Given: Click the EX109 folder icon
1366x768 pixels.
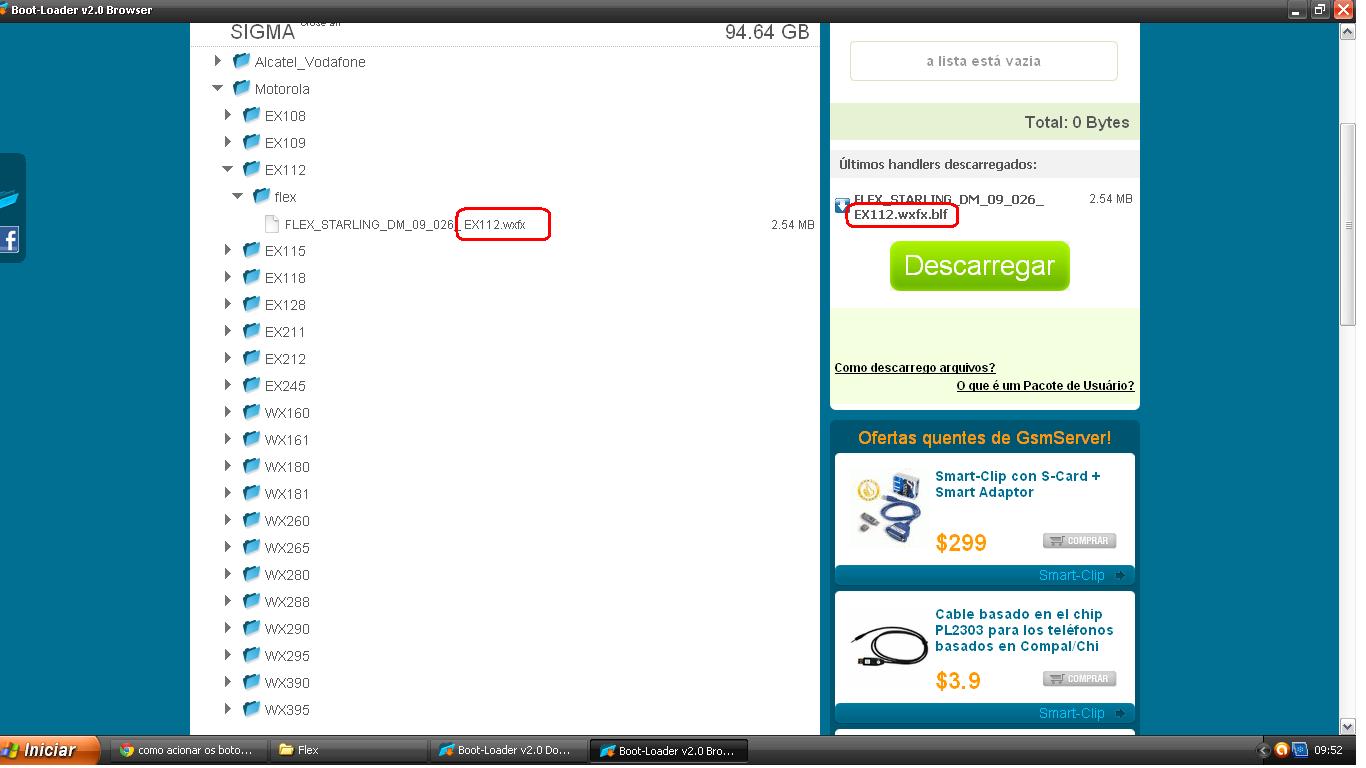Looking at the screenshot, I should point(252,142).
